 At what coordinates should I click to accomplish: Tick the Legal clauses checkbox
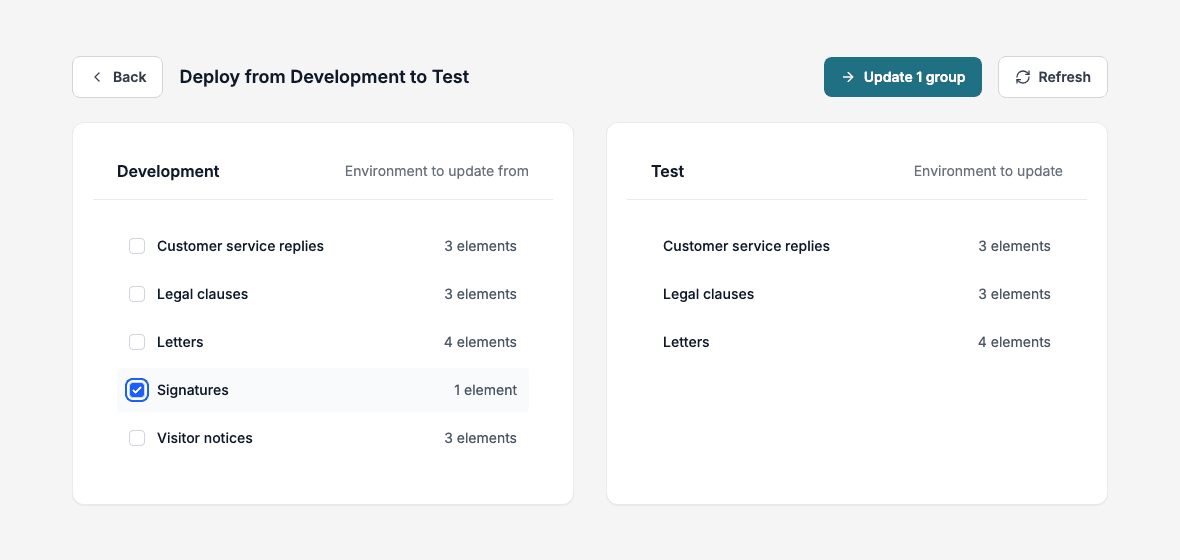point(137,294)
